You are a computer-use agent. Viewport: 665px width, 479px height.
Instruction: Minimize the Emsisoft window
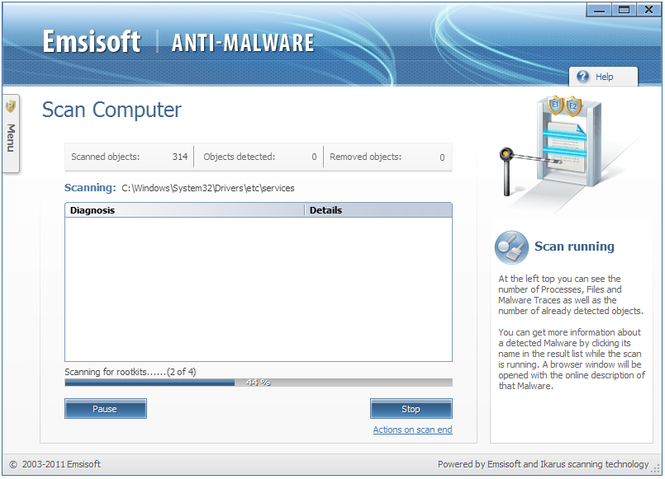[599, 10]
